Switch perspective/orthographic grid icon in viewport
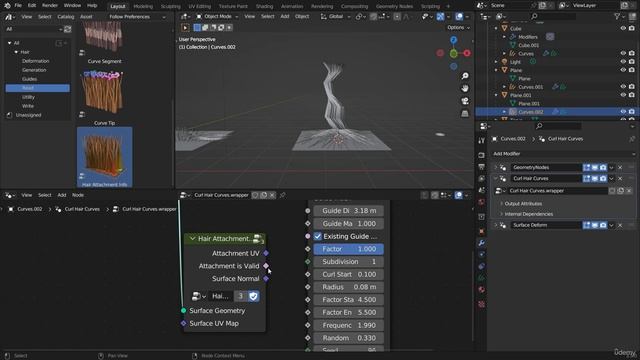Image resolution: width=640 pixels, height=360 pixels. click(x=465, y=113)
